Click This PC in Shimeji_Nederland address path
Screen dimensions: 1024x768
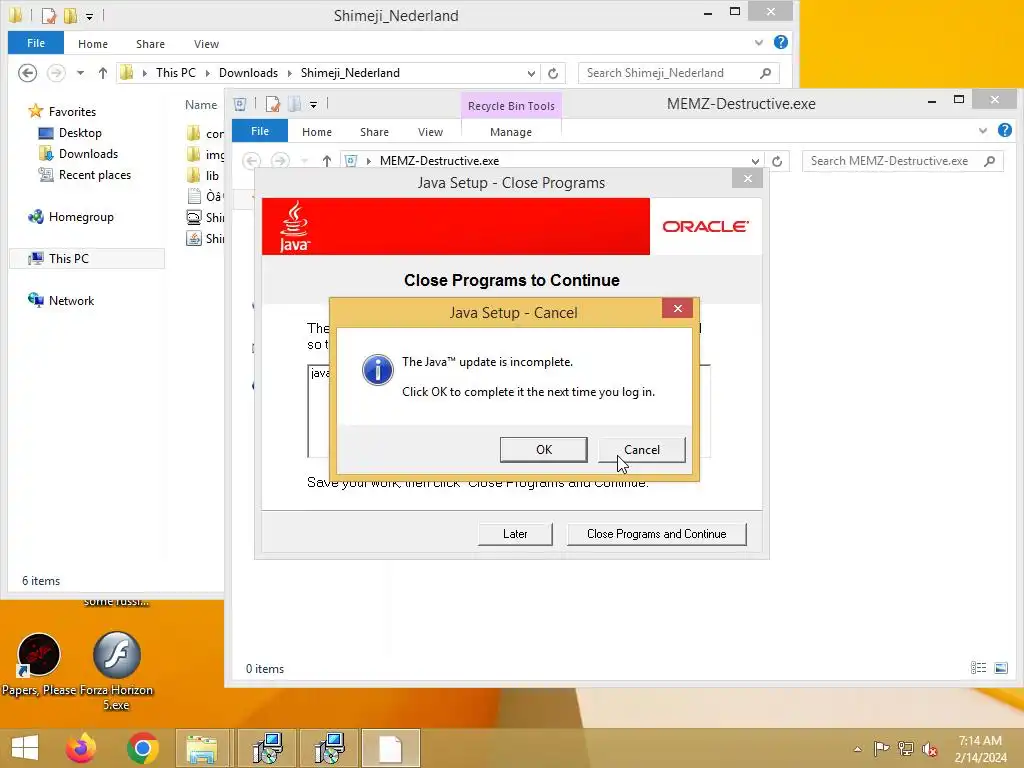(176, 72)
